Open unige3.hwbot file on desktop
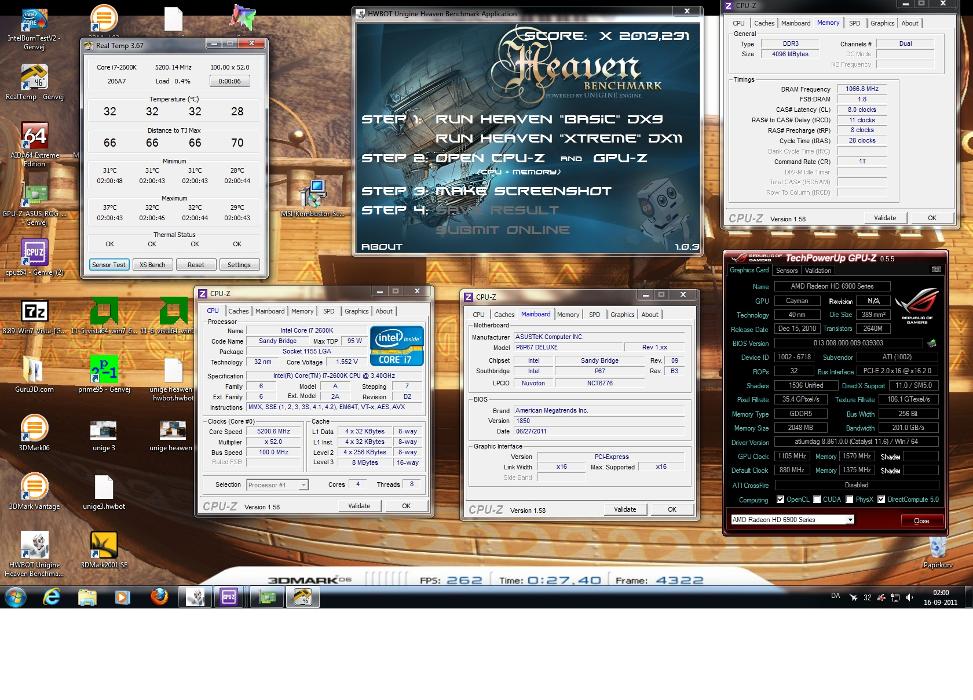The image size is (973, 700). point(104,492)
